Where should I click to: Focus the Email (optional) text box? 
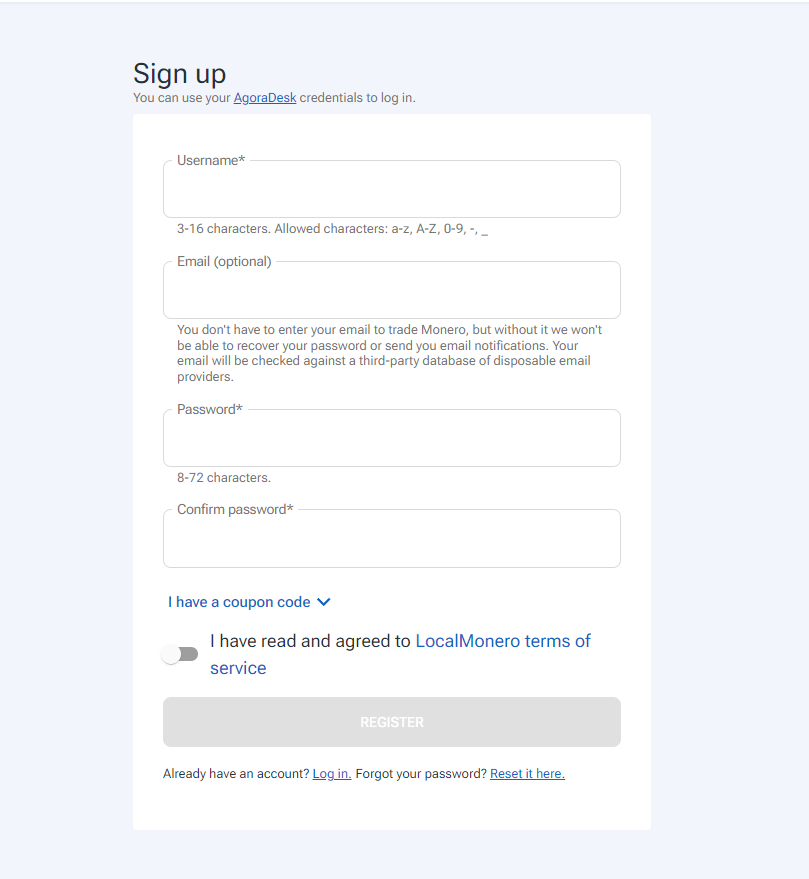click(391, 291)
